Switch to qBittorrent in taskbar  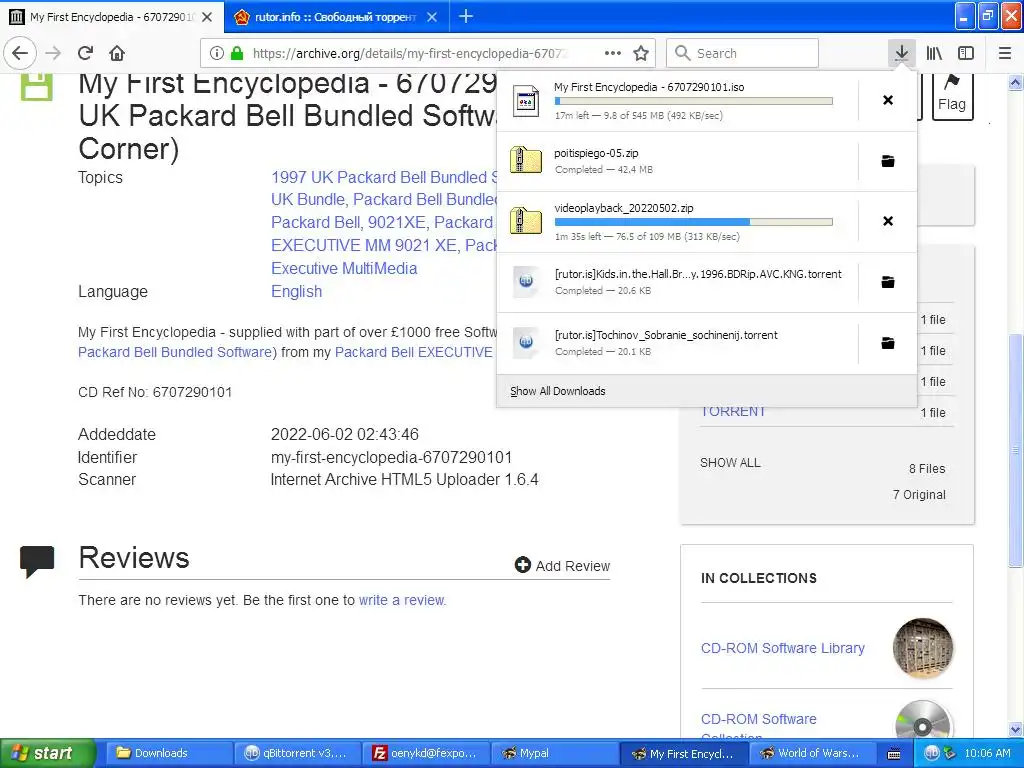pyautogui.click(x=295, y=753)
